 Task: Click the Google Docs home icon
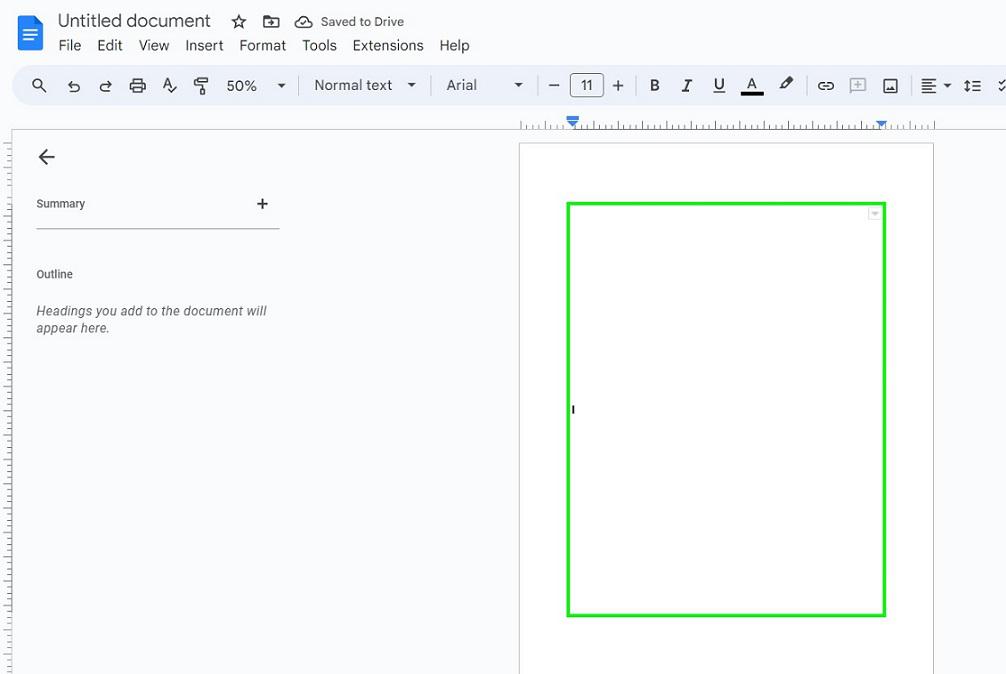(30, 33)
